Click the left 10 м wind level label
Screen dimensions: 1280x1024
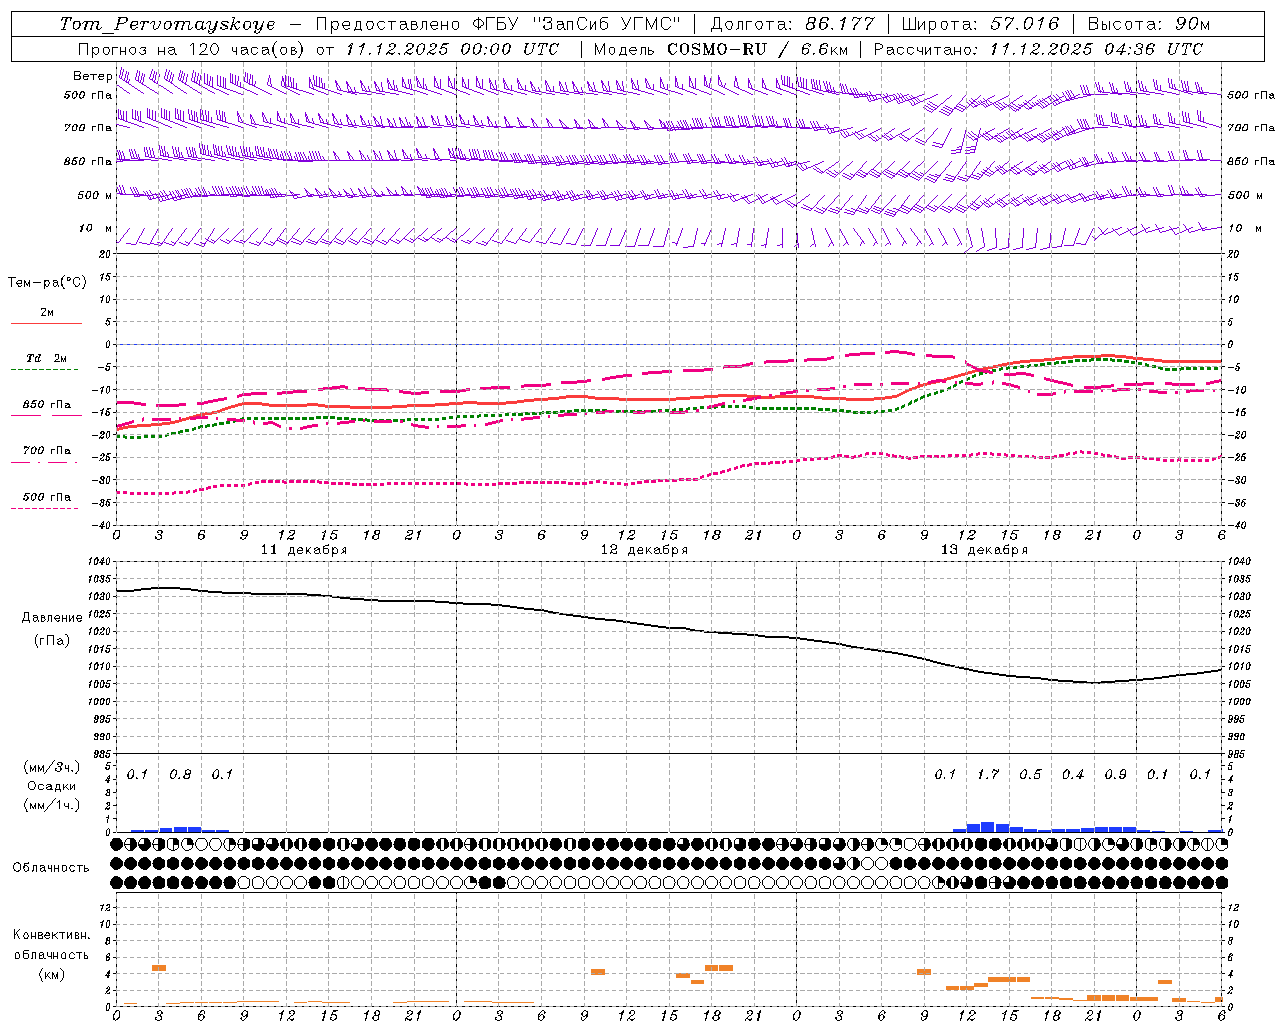pos(95,228)
